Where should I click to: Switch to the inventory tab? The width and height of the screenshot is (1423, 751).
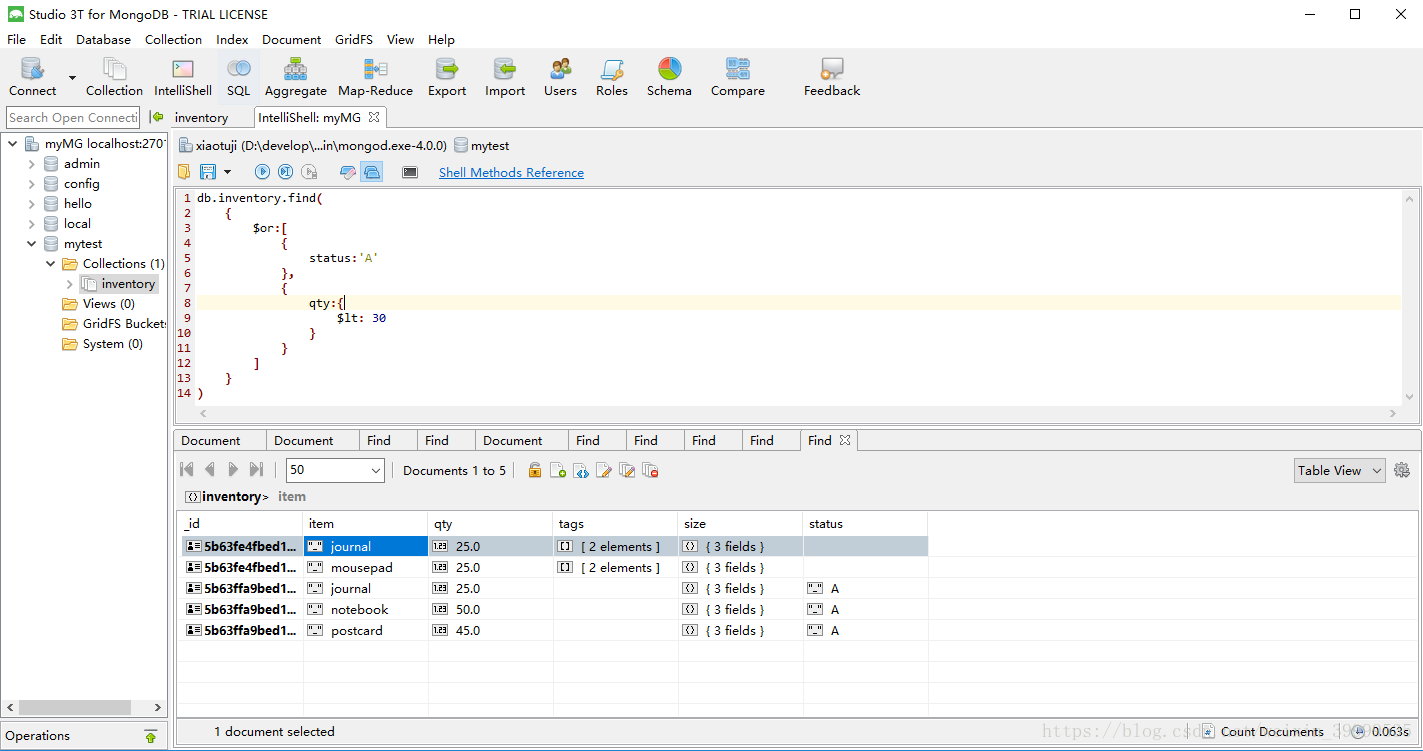[x=201, y=117]
